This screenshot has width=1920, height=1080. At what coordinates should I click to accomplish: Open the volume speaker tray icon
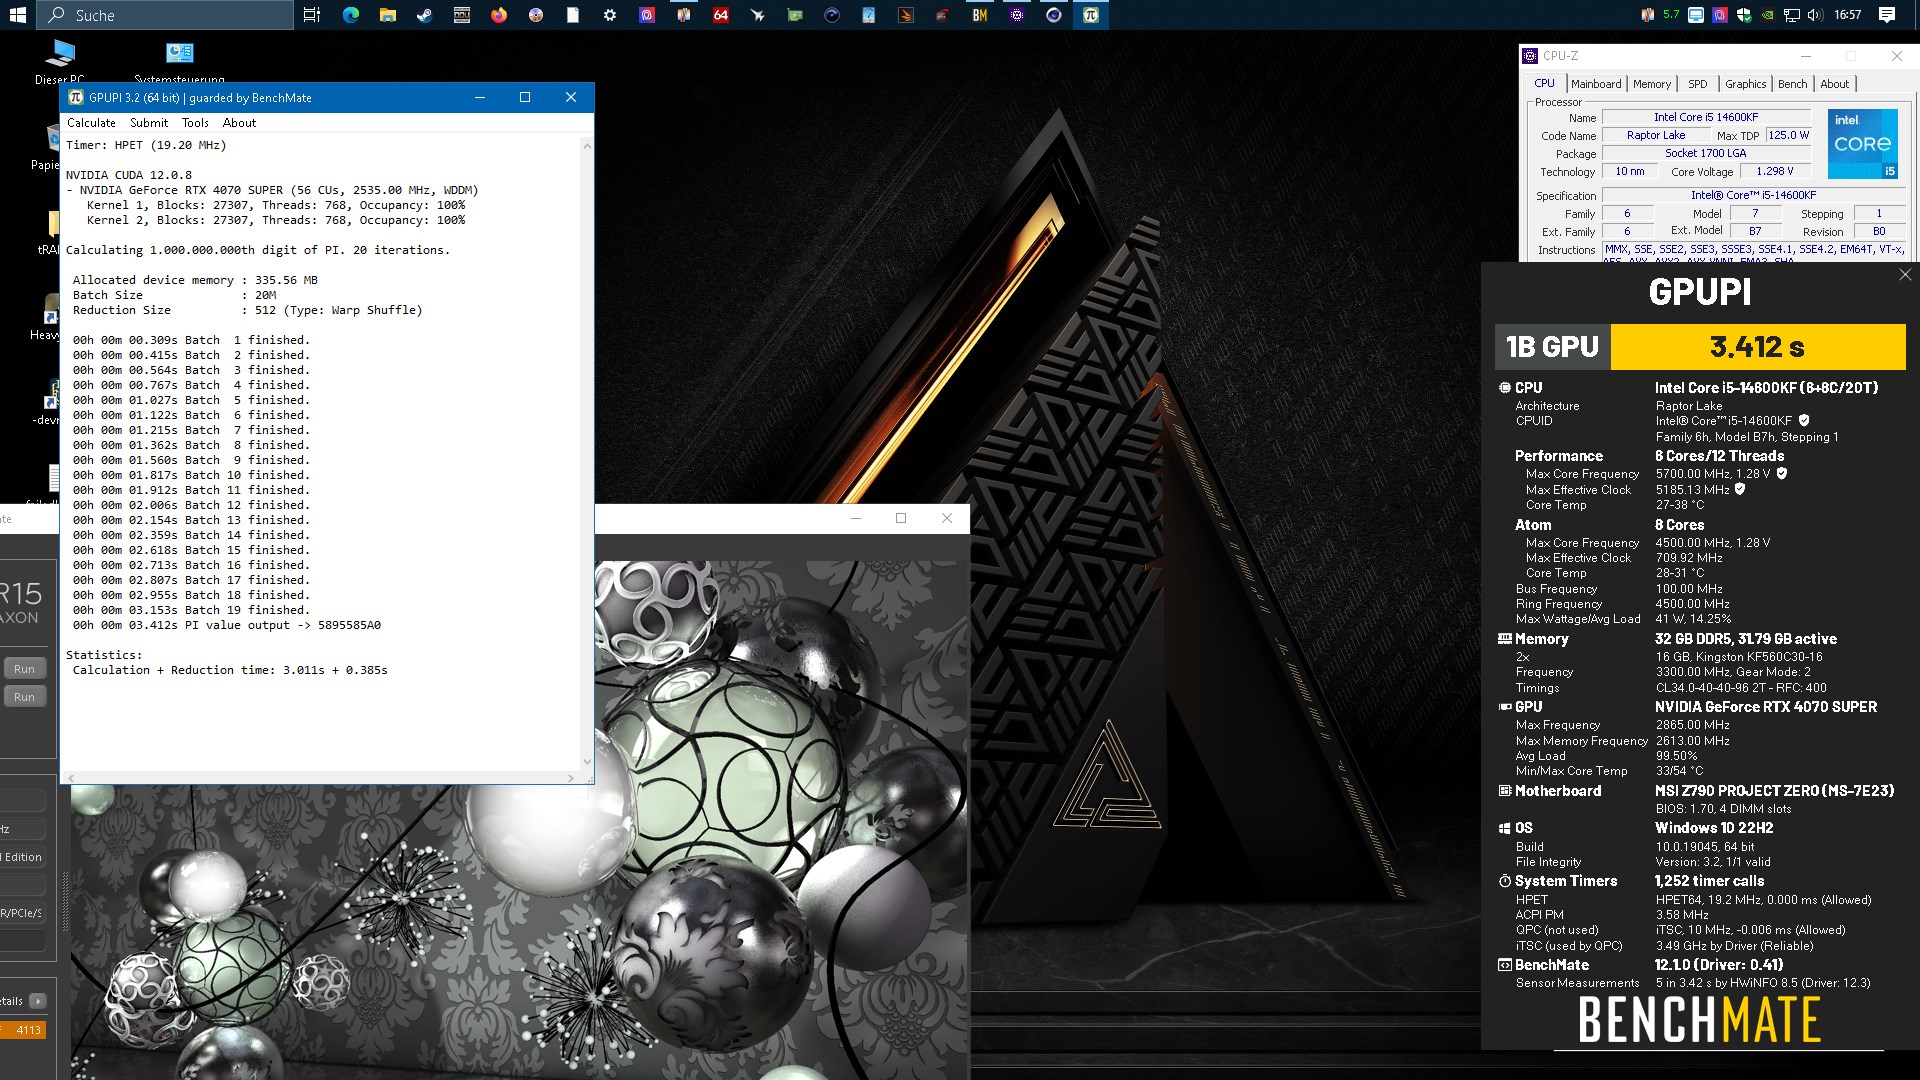pos(1815,15)
